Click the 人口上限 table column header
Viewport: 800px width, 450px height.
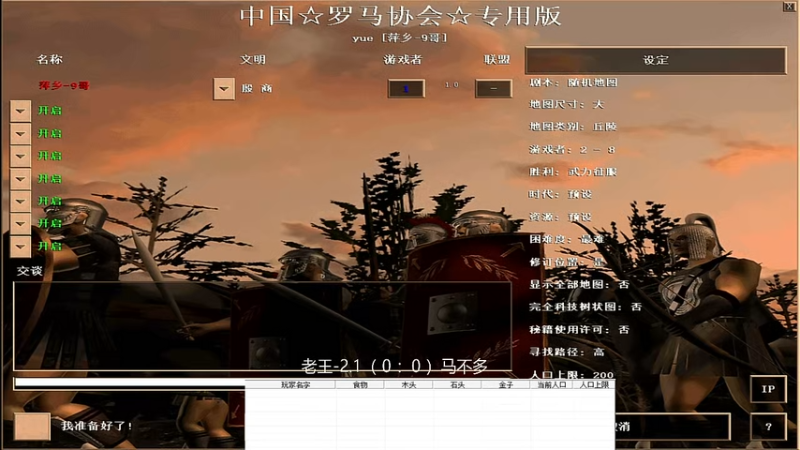coord(594,385)
